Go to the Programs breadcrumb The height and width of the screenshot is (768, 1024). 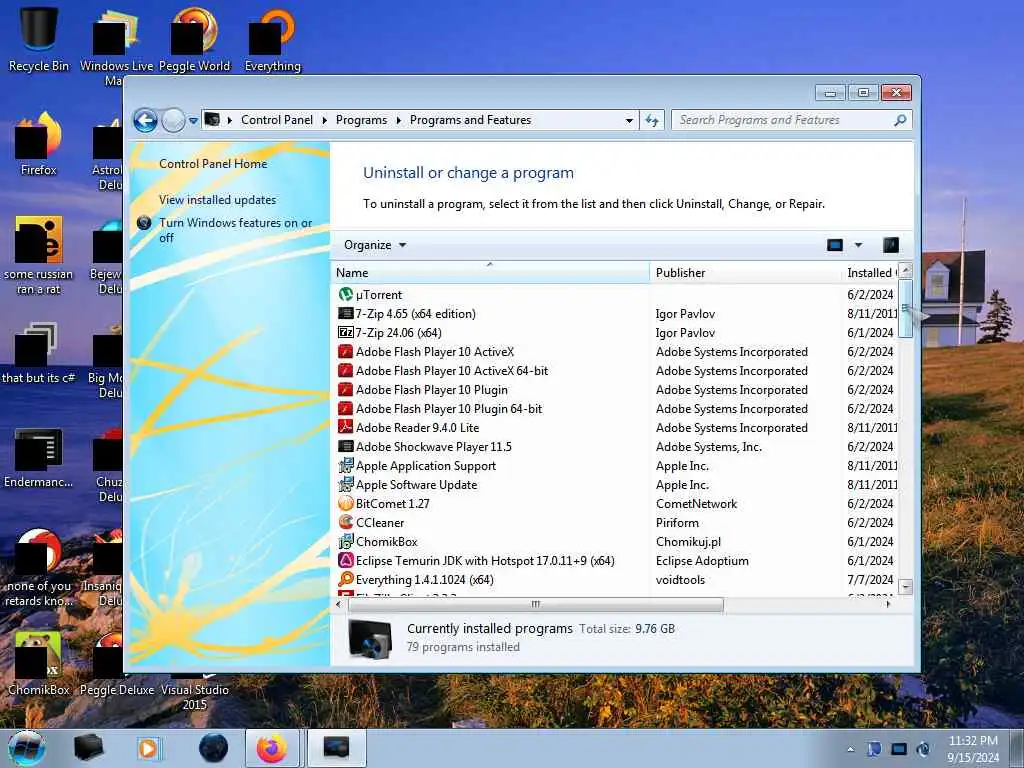tap(361, 120)
